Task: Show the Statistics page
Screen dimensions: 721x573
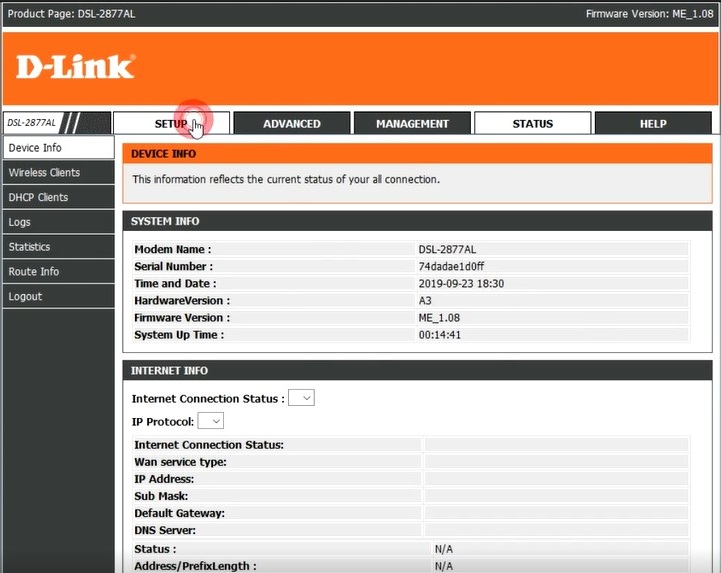Action: click(58, 247)
